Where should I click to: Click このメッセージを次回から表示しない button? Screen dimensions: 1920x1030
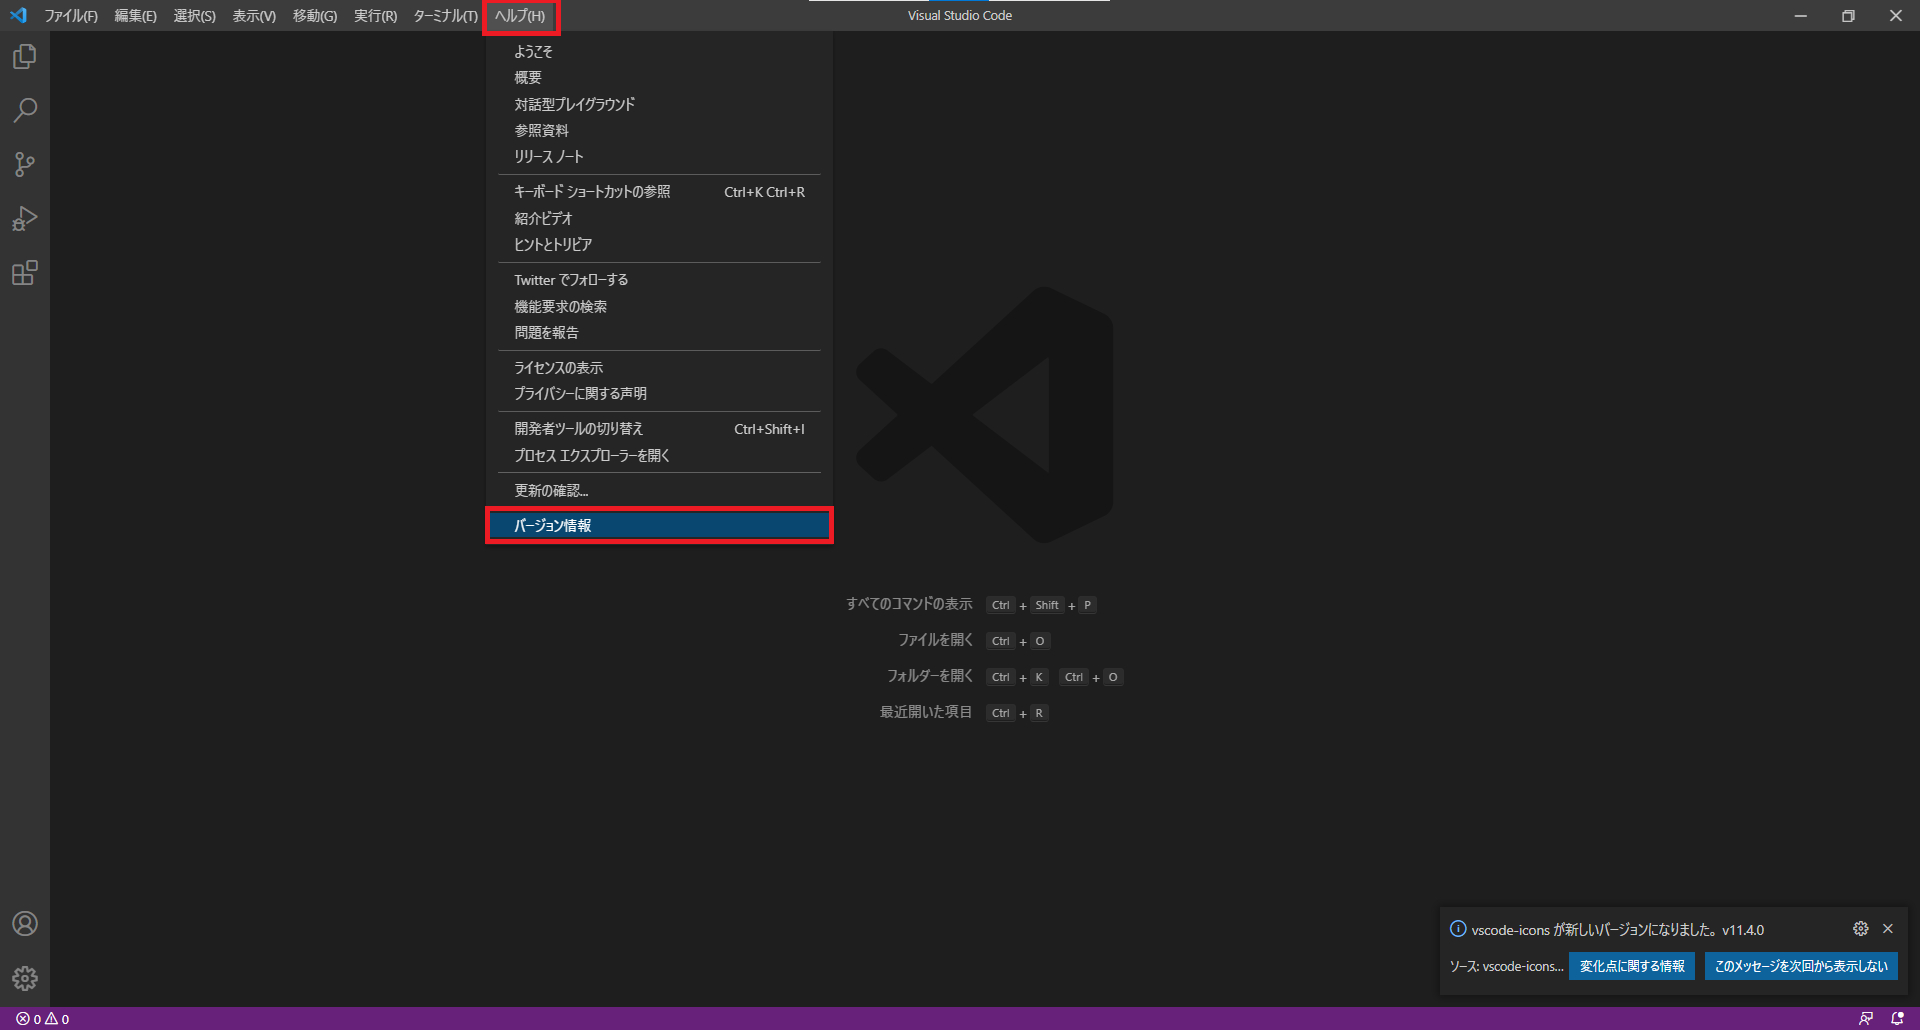(1801, 966)
